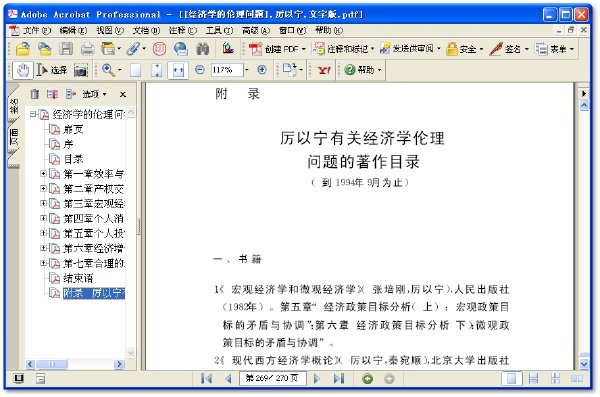600x397 pixels.
Task: Open the 高级 menu
Action: (256, 30)
